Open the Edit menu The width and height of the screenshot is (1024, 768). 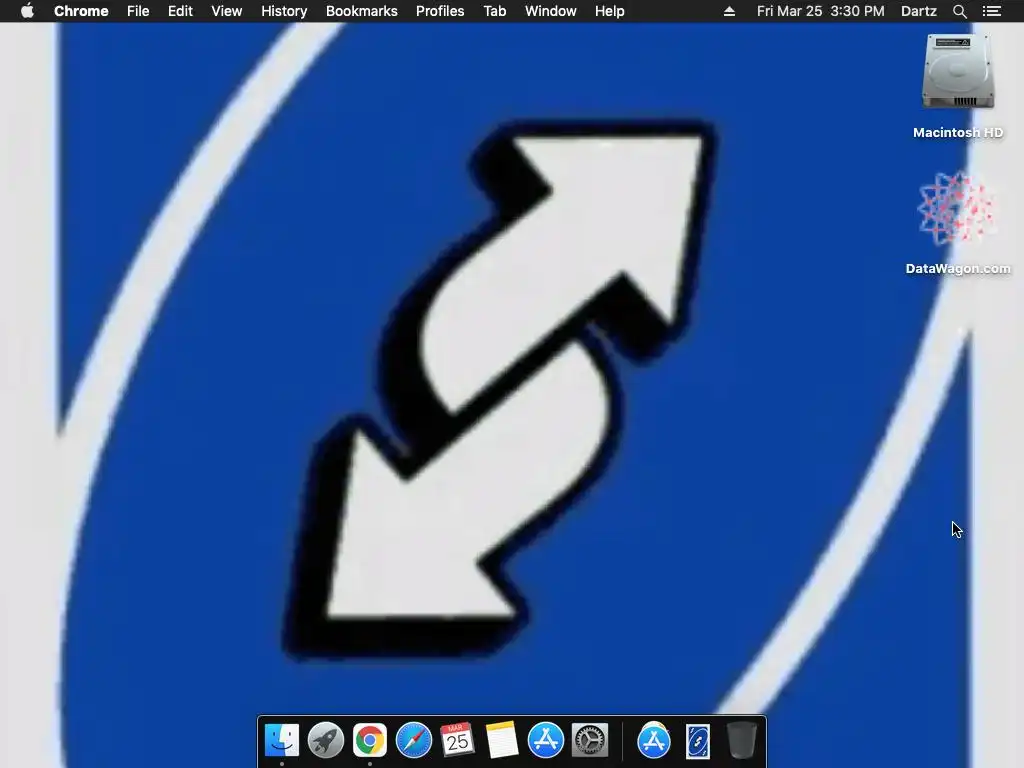(180, 11)
